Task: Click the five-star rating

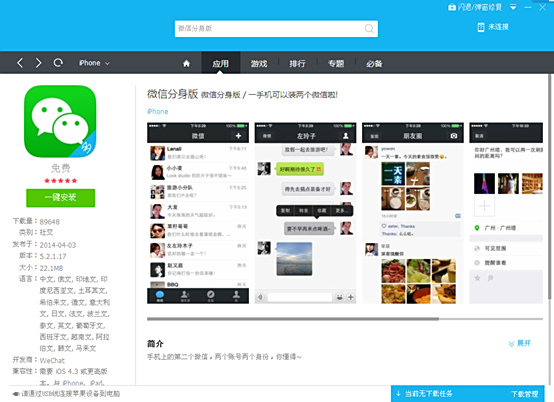Action: click(x=60, y=181)
